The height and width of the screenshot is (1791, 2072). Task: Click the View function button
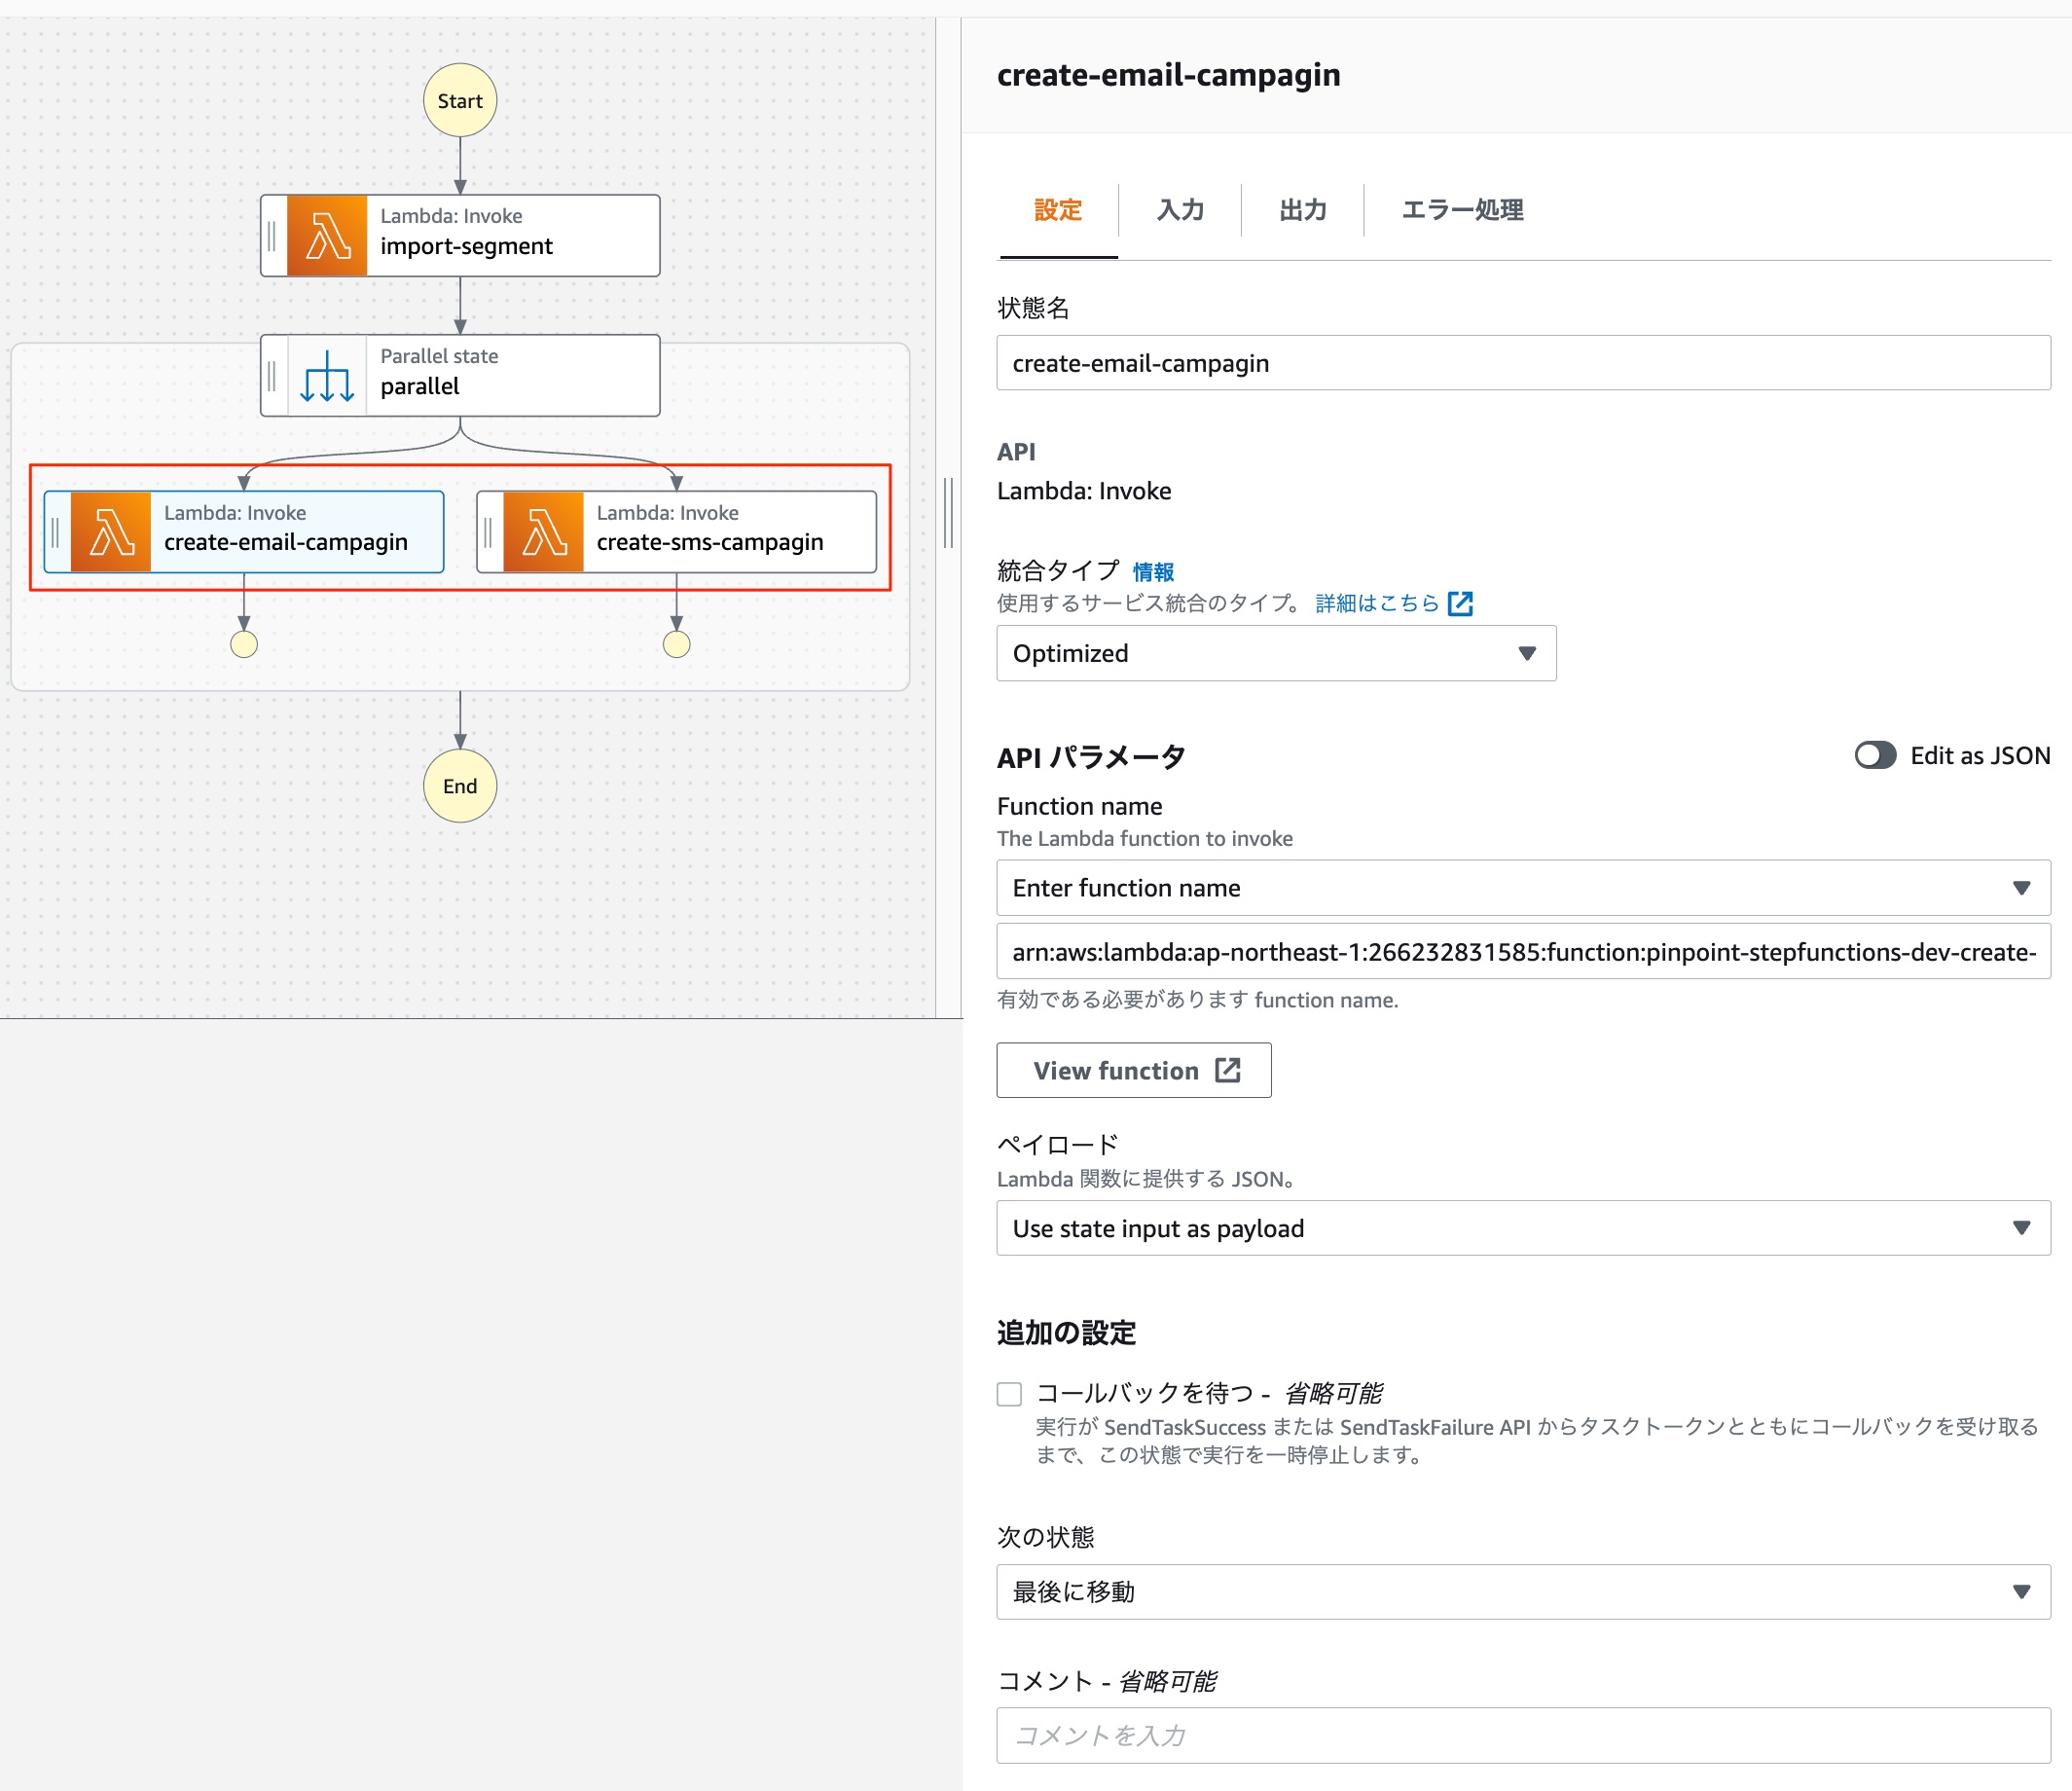click(x=1134, y=1070)
